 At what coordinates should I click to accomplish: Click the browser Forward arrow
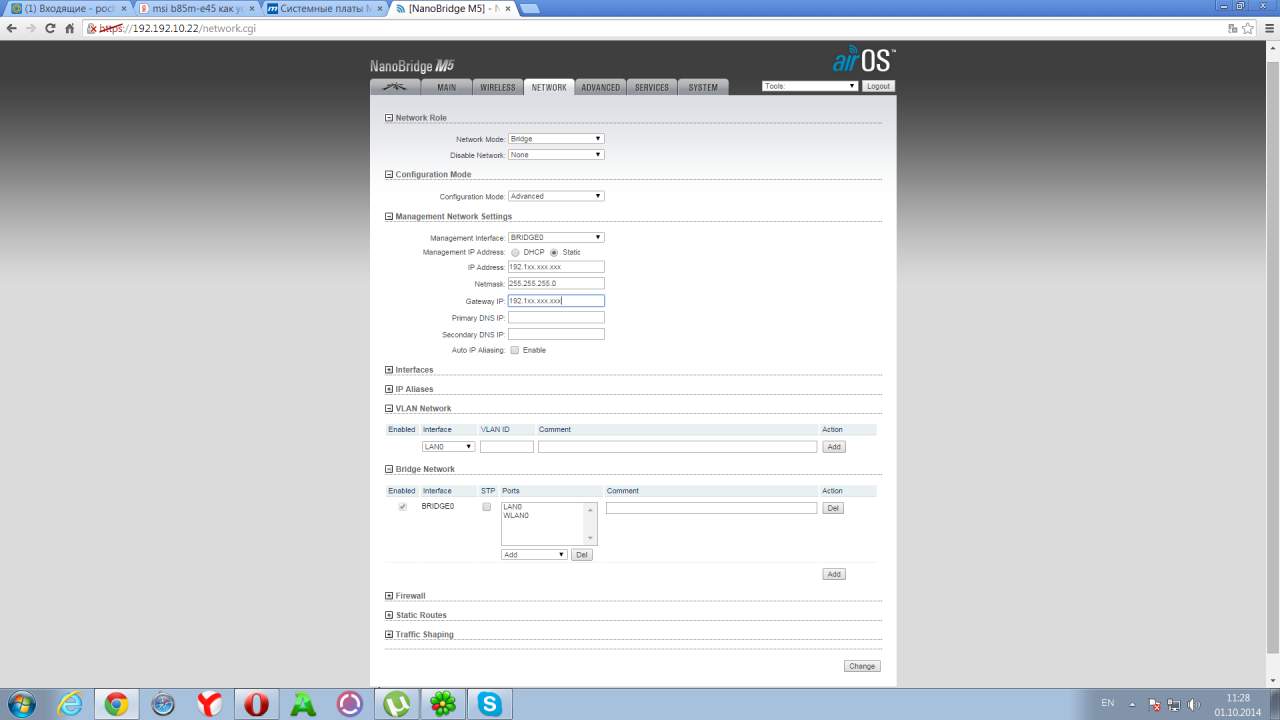[31, 28]
